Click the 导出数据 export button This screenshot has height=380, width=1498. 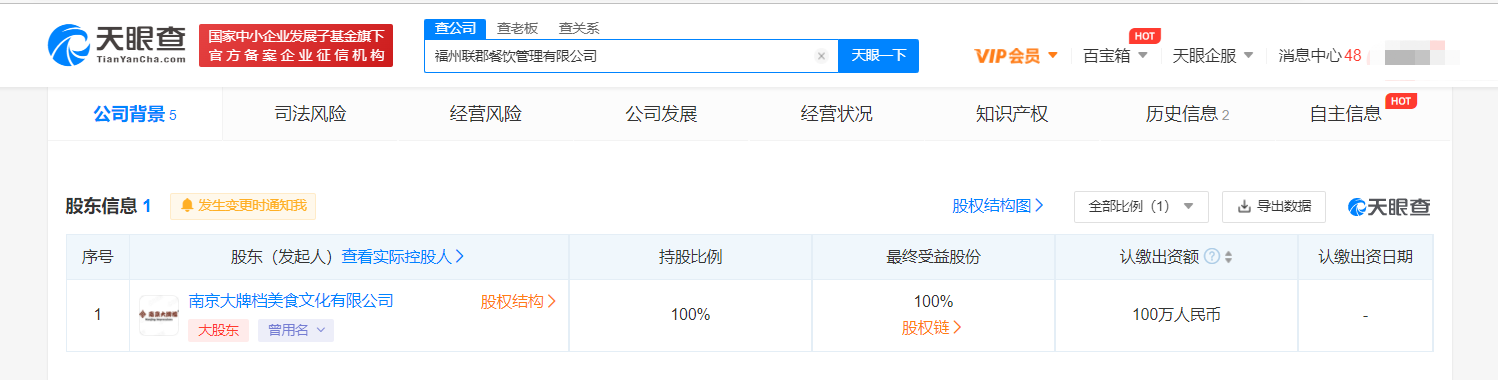(x=1274, y=206)
